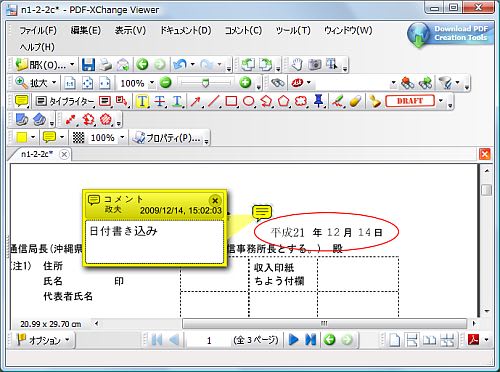
Task: Click the comment text 日付書き込み
Action: click(x=123, y=231)
